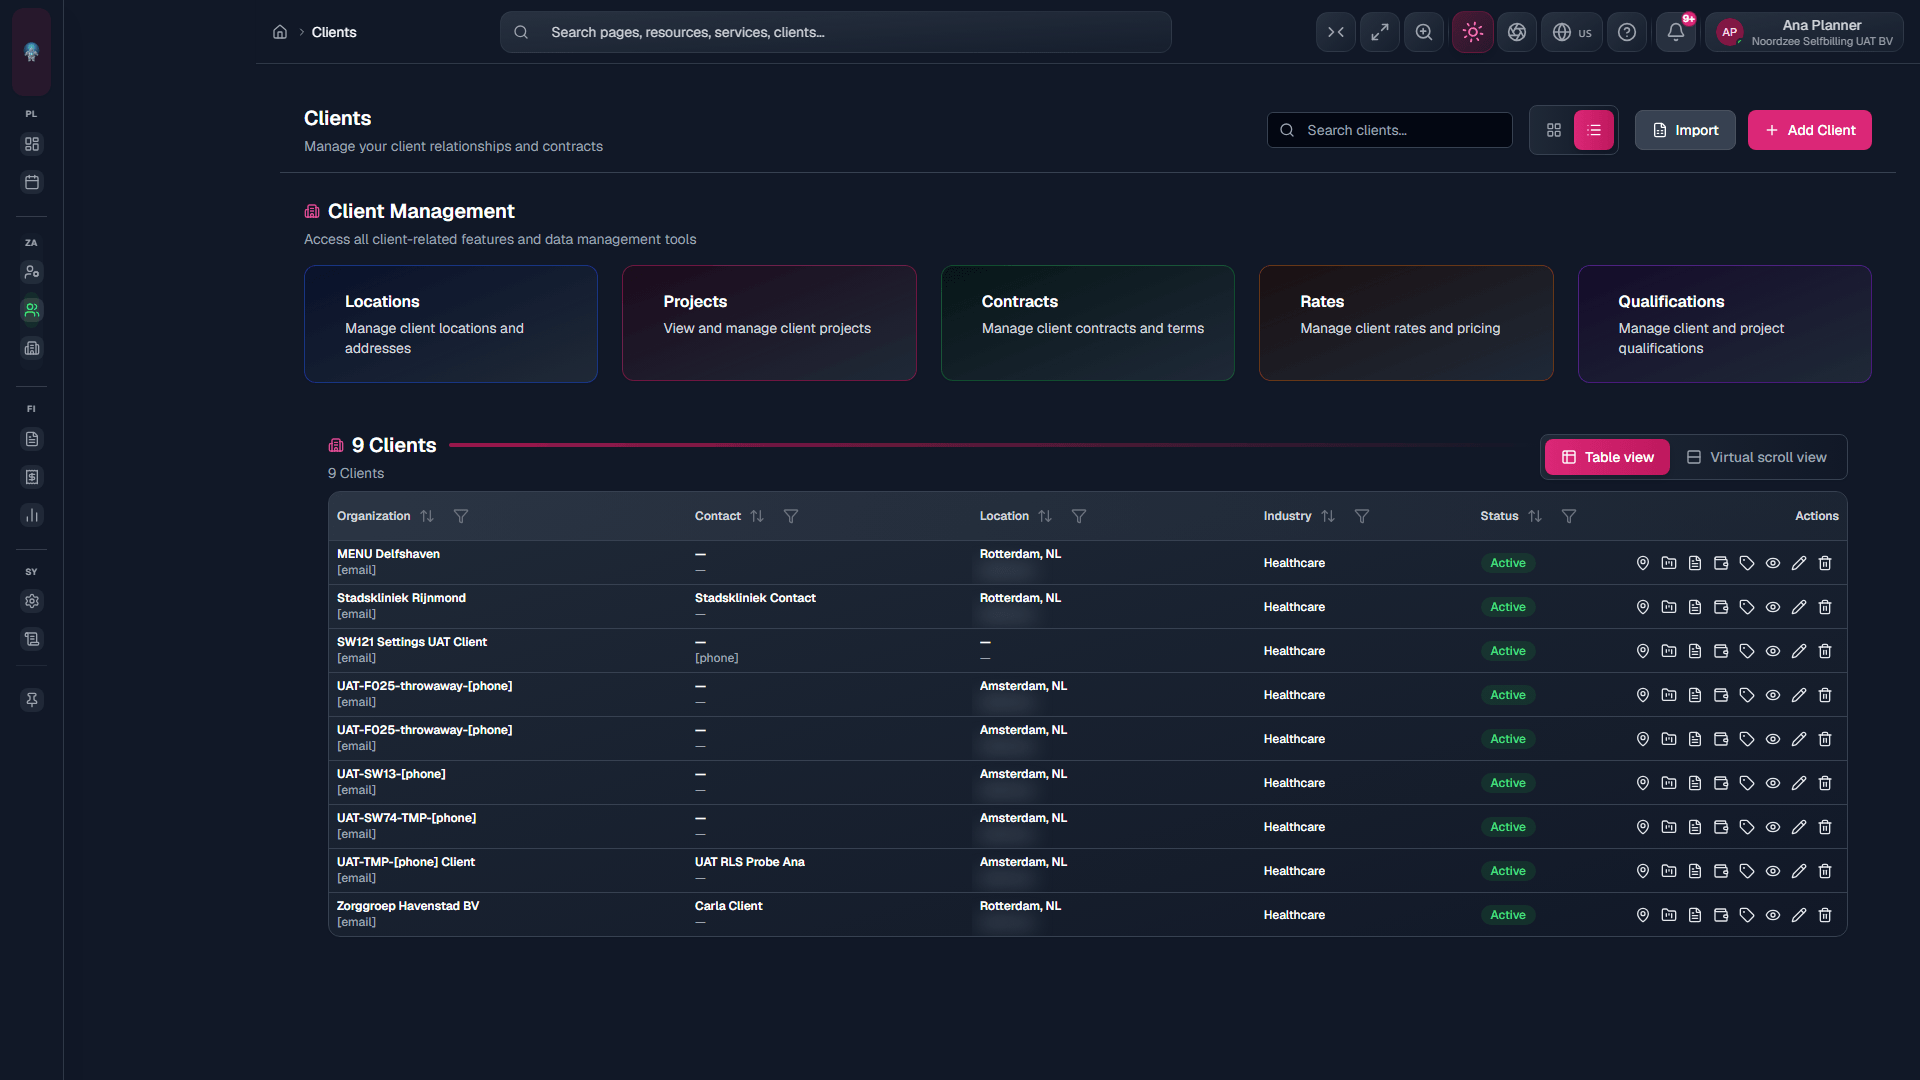The image size is (1920, 1080).
Task: Open Contracts management card
Action: click(x=1088, y=323)
